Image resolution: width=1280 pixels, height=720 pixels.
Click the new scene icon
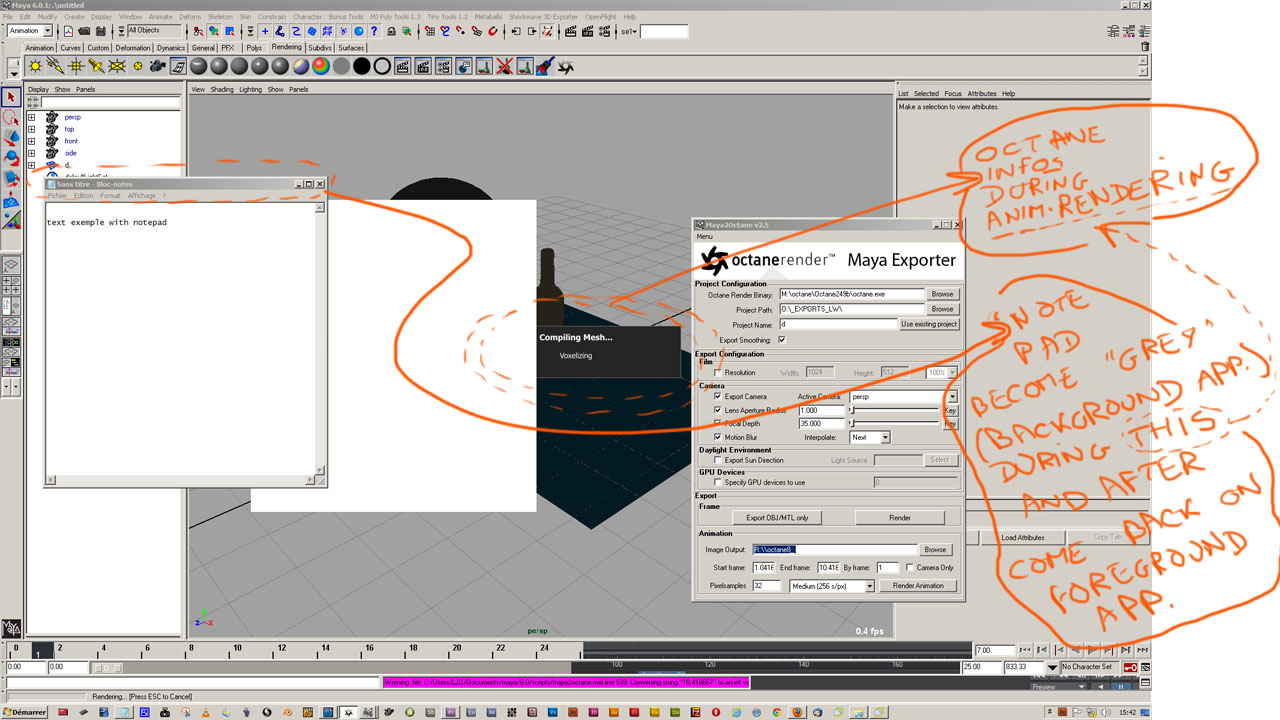pos(69,31)
